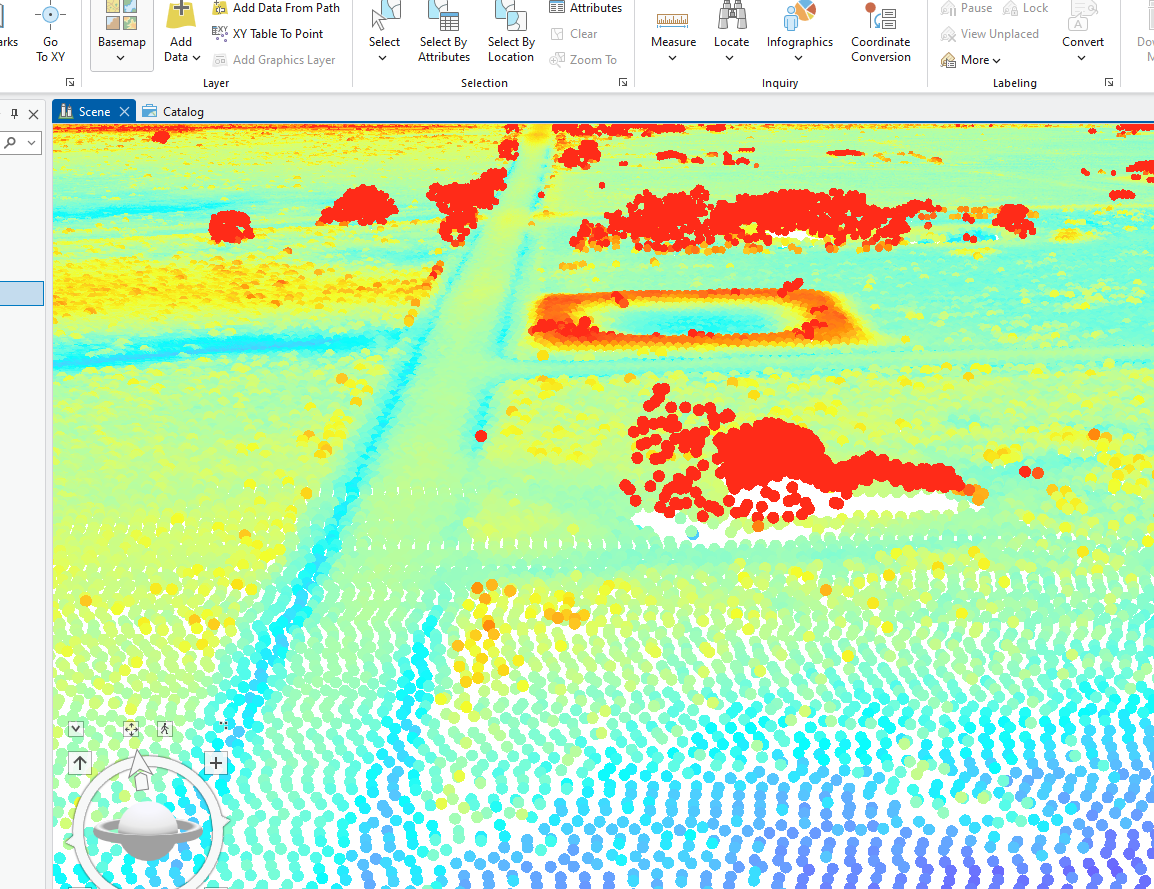Toggle first-person walk mode in navigator
This screenshot has width=1154, height=889.
(x=165, y=729)
